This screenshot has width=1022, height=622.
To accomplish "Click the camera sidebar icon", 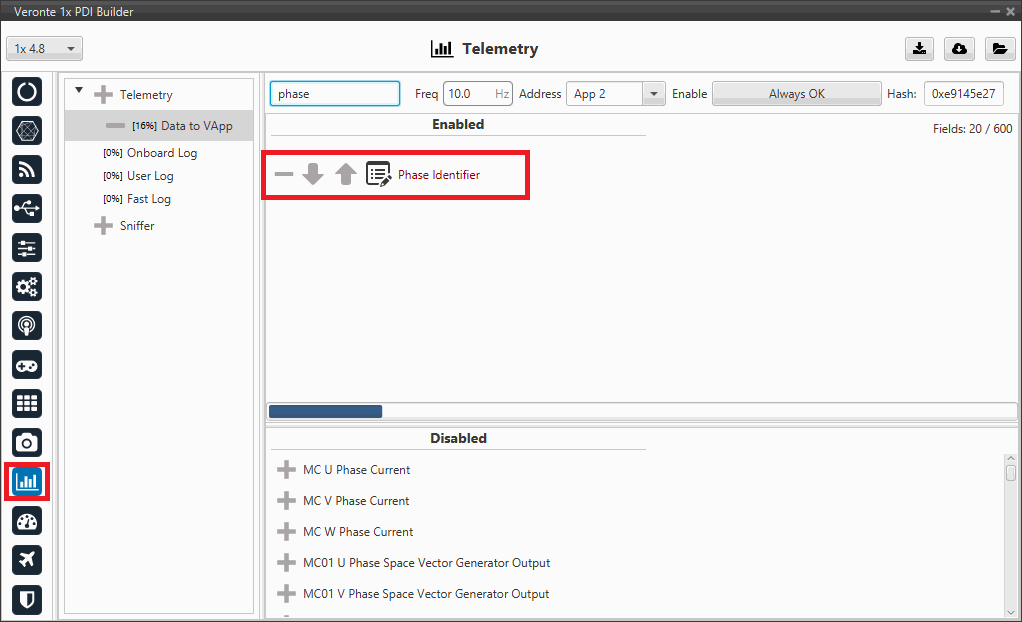I will click(27, 443).
